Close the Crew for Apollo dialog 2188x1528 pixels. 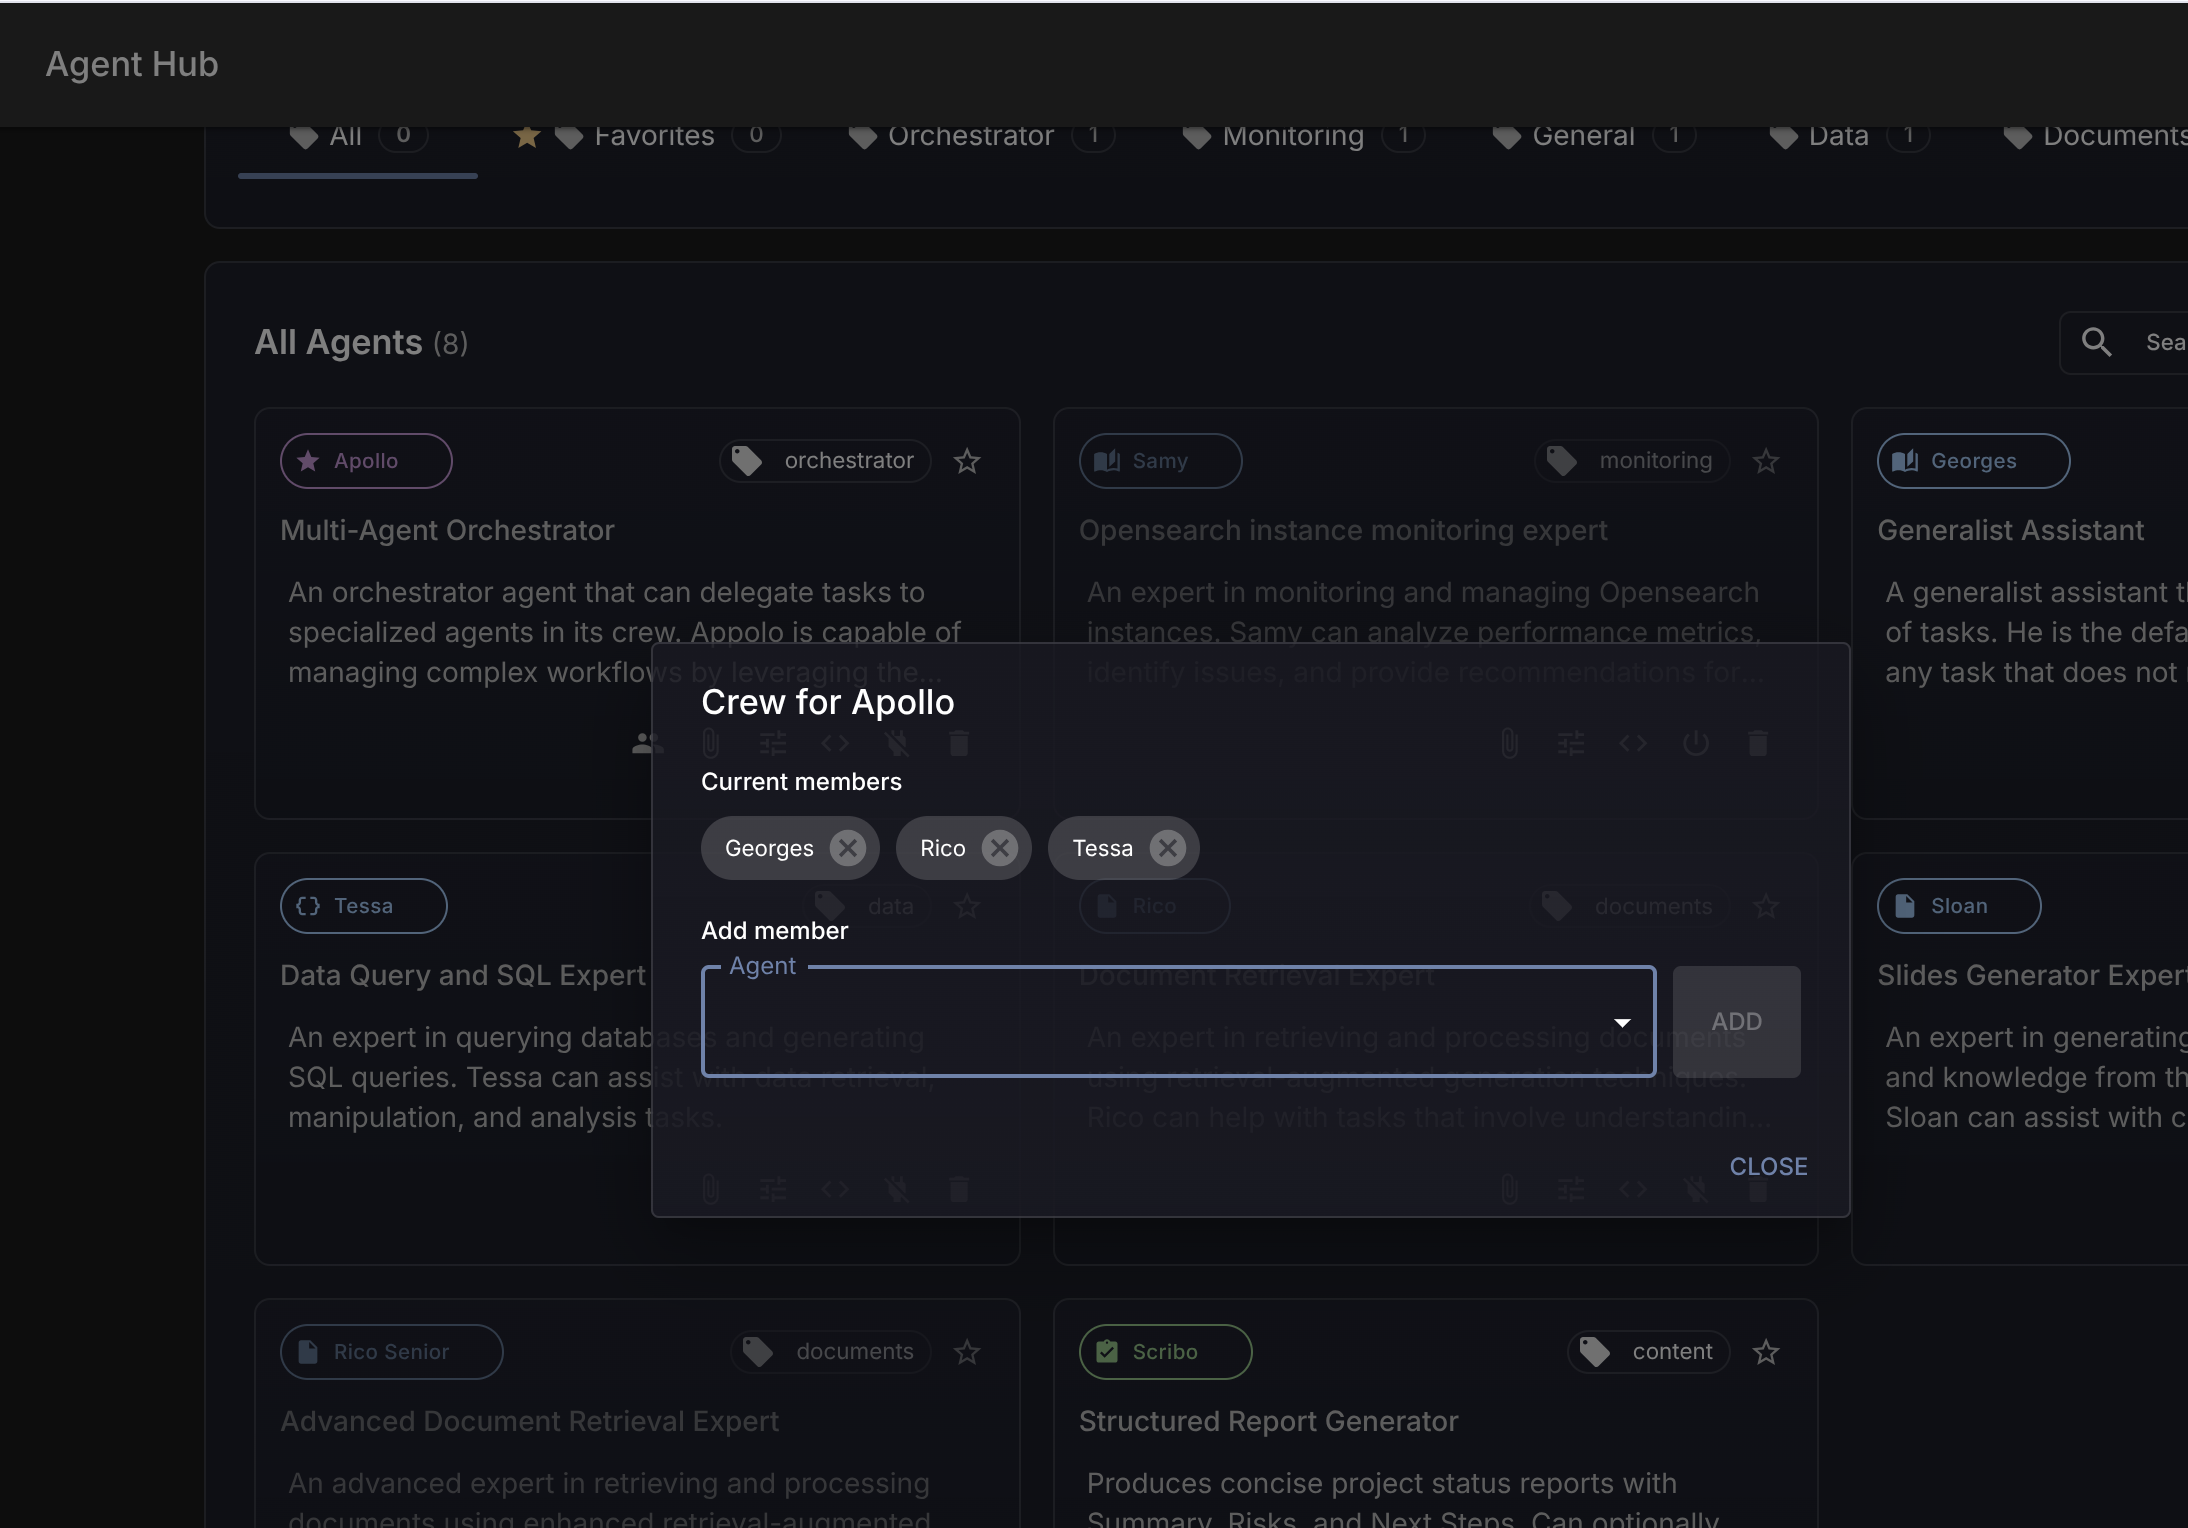point(1768,1166)
